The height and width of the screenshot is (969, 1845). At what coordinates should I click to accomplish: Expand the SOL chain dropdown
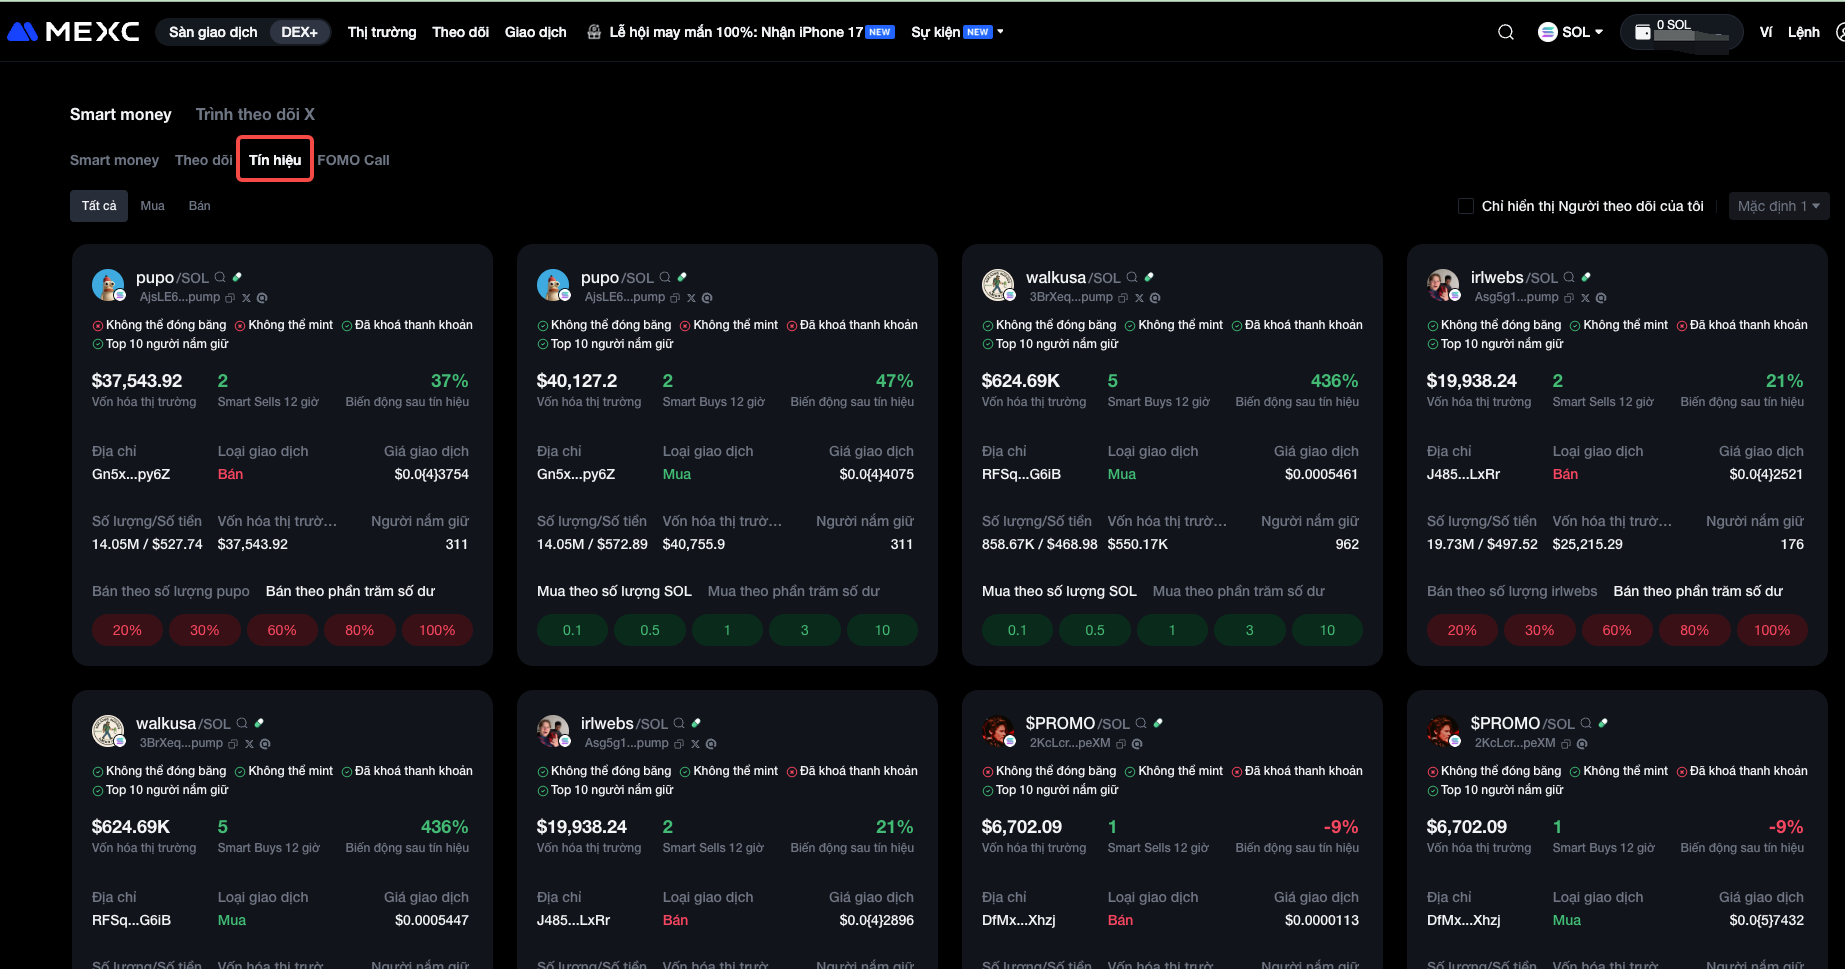1570,32
